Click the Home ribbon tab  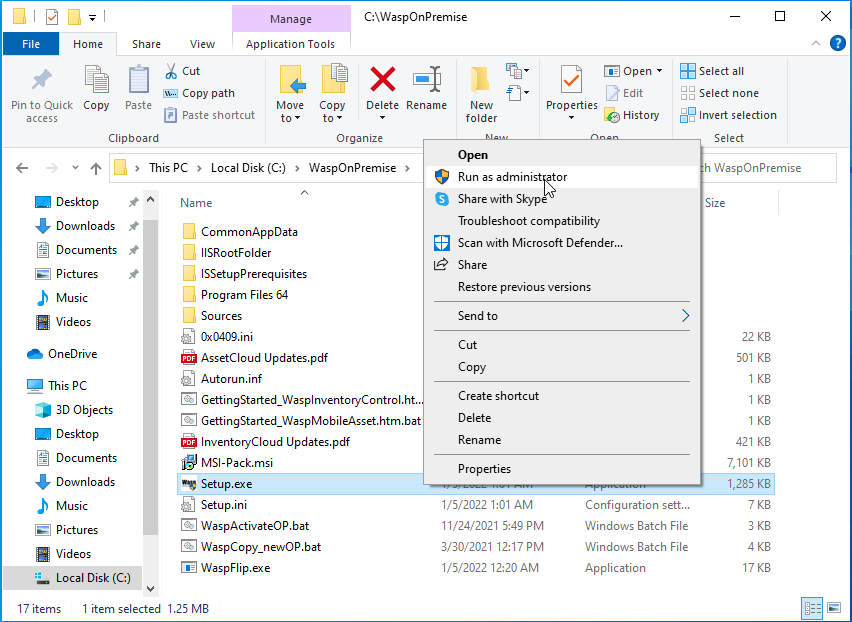(88, 44)
